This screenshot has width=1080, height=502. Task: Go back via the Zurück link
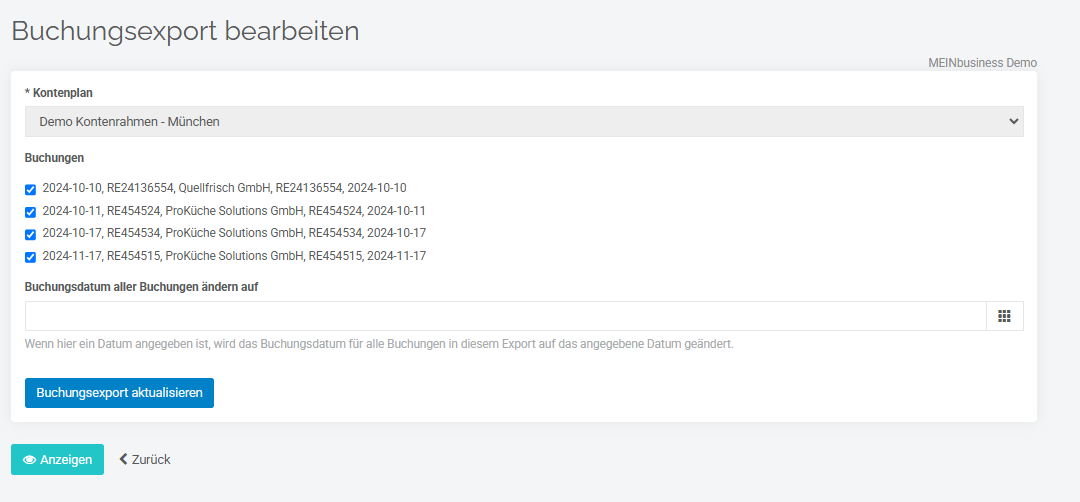click(145, 459)
